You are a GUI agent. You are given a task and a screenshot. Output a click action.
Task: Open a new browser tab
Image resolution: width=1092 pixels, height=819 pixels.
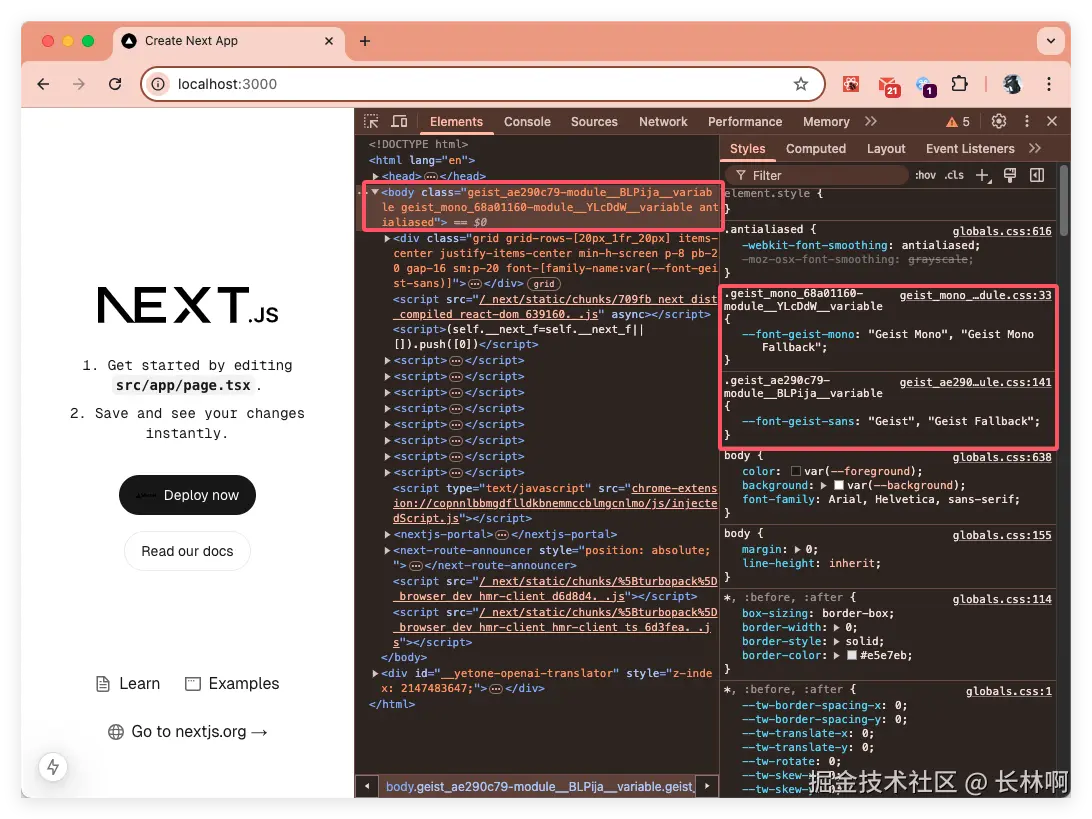(x=365, y=41)
